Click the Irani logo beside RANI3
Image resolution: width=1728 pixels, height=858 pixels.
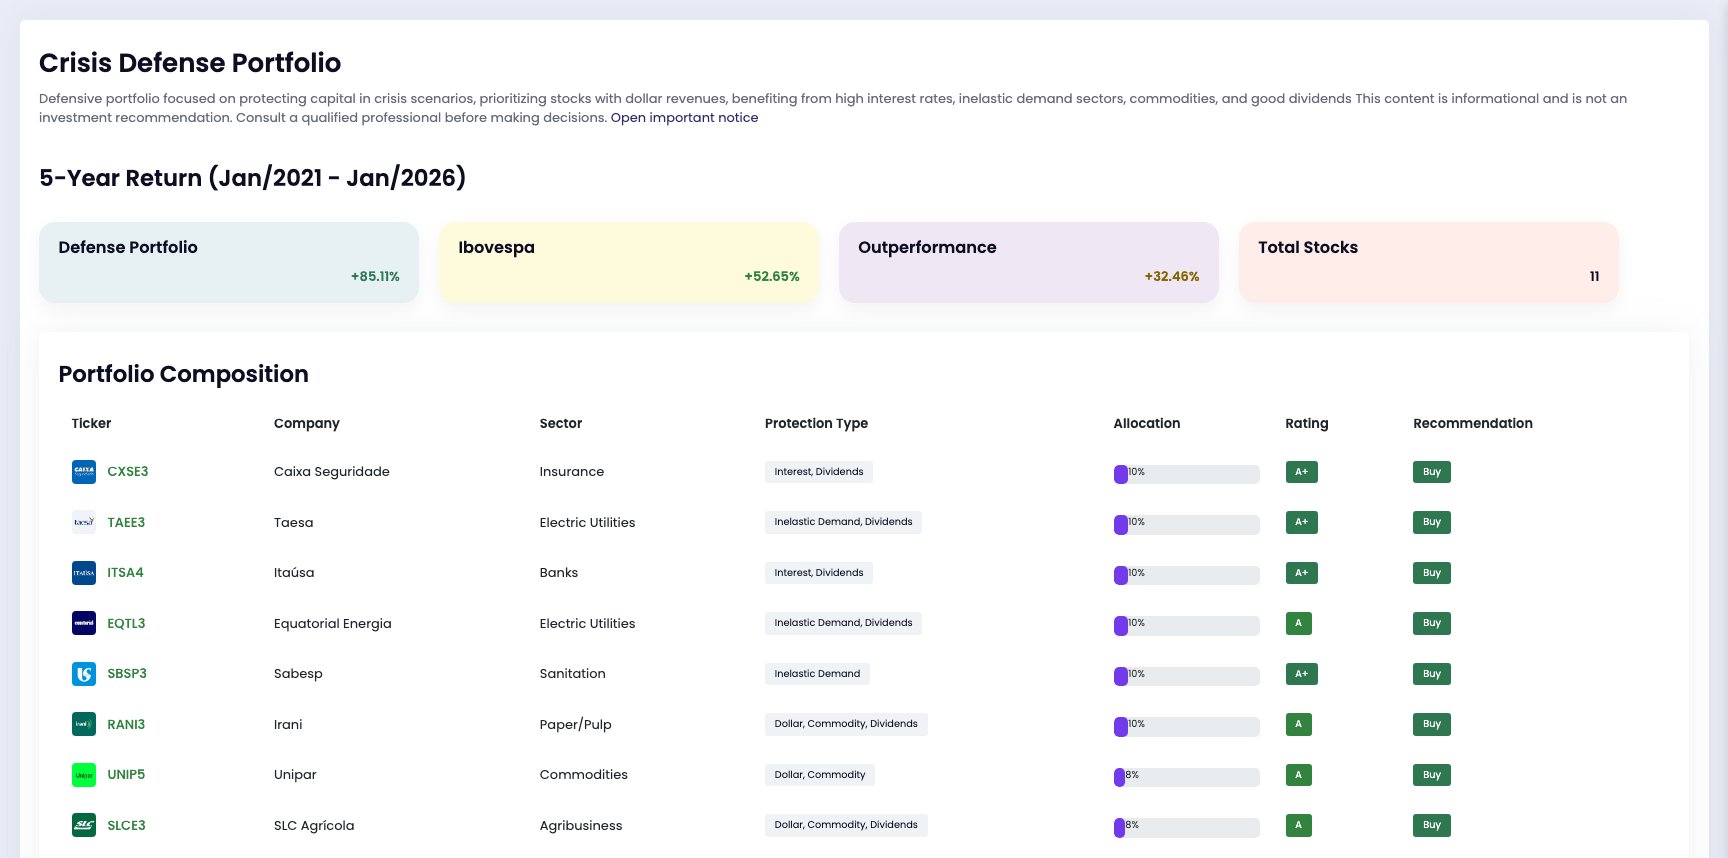click(84, 724)
